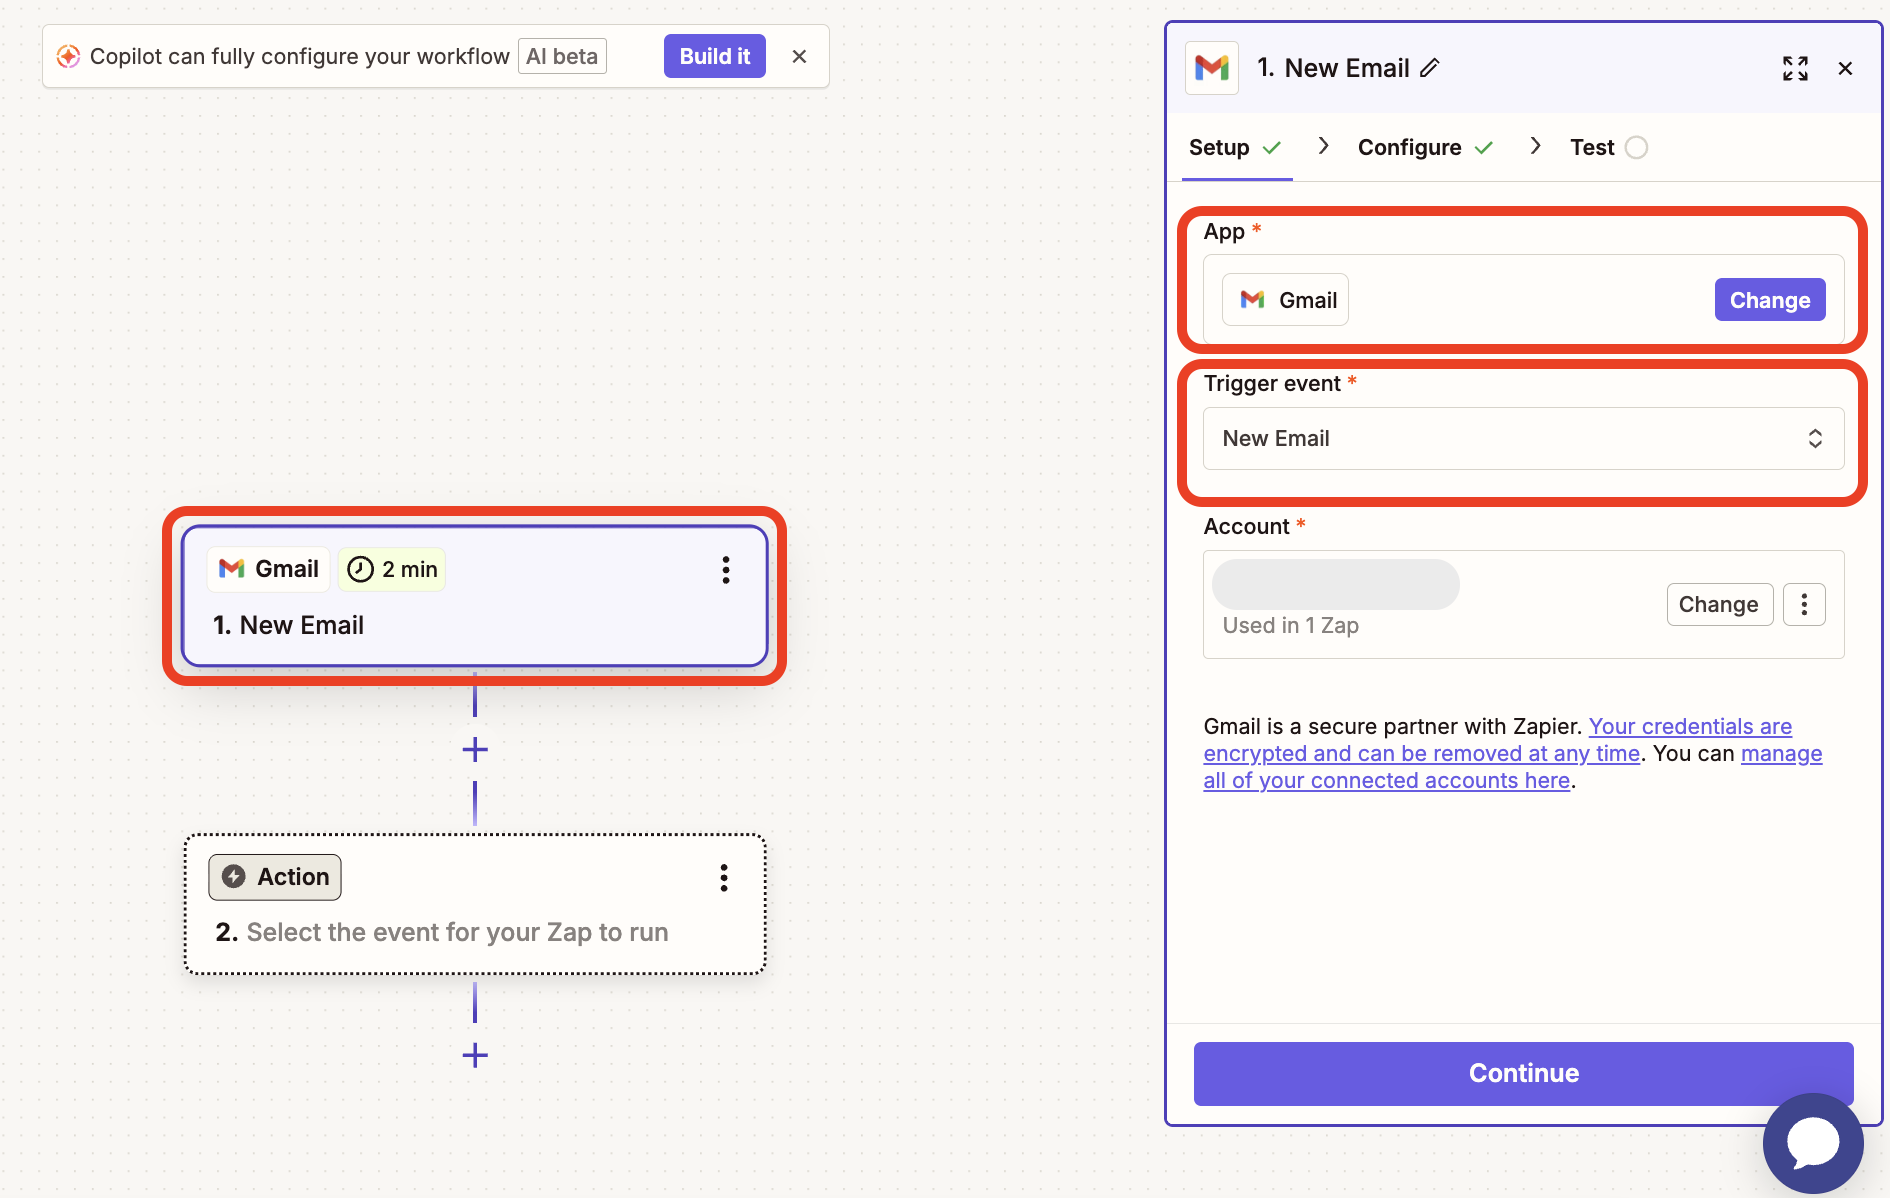Click the Continue button
1890x1198 pixels.
1523,1073
